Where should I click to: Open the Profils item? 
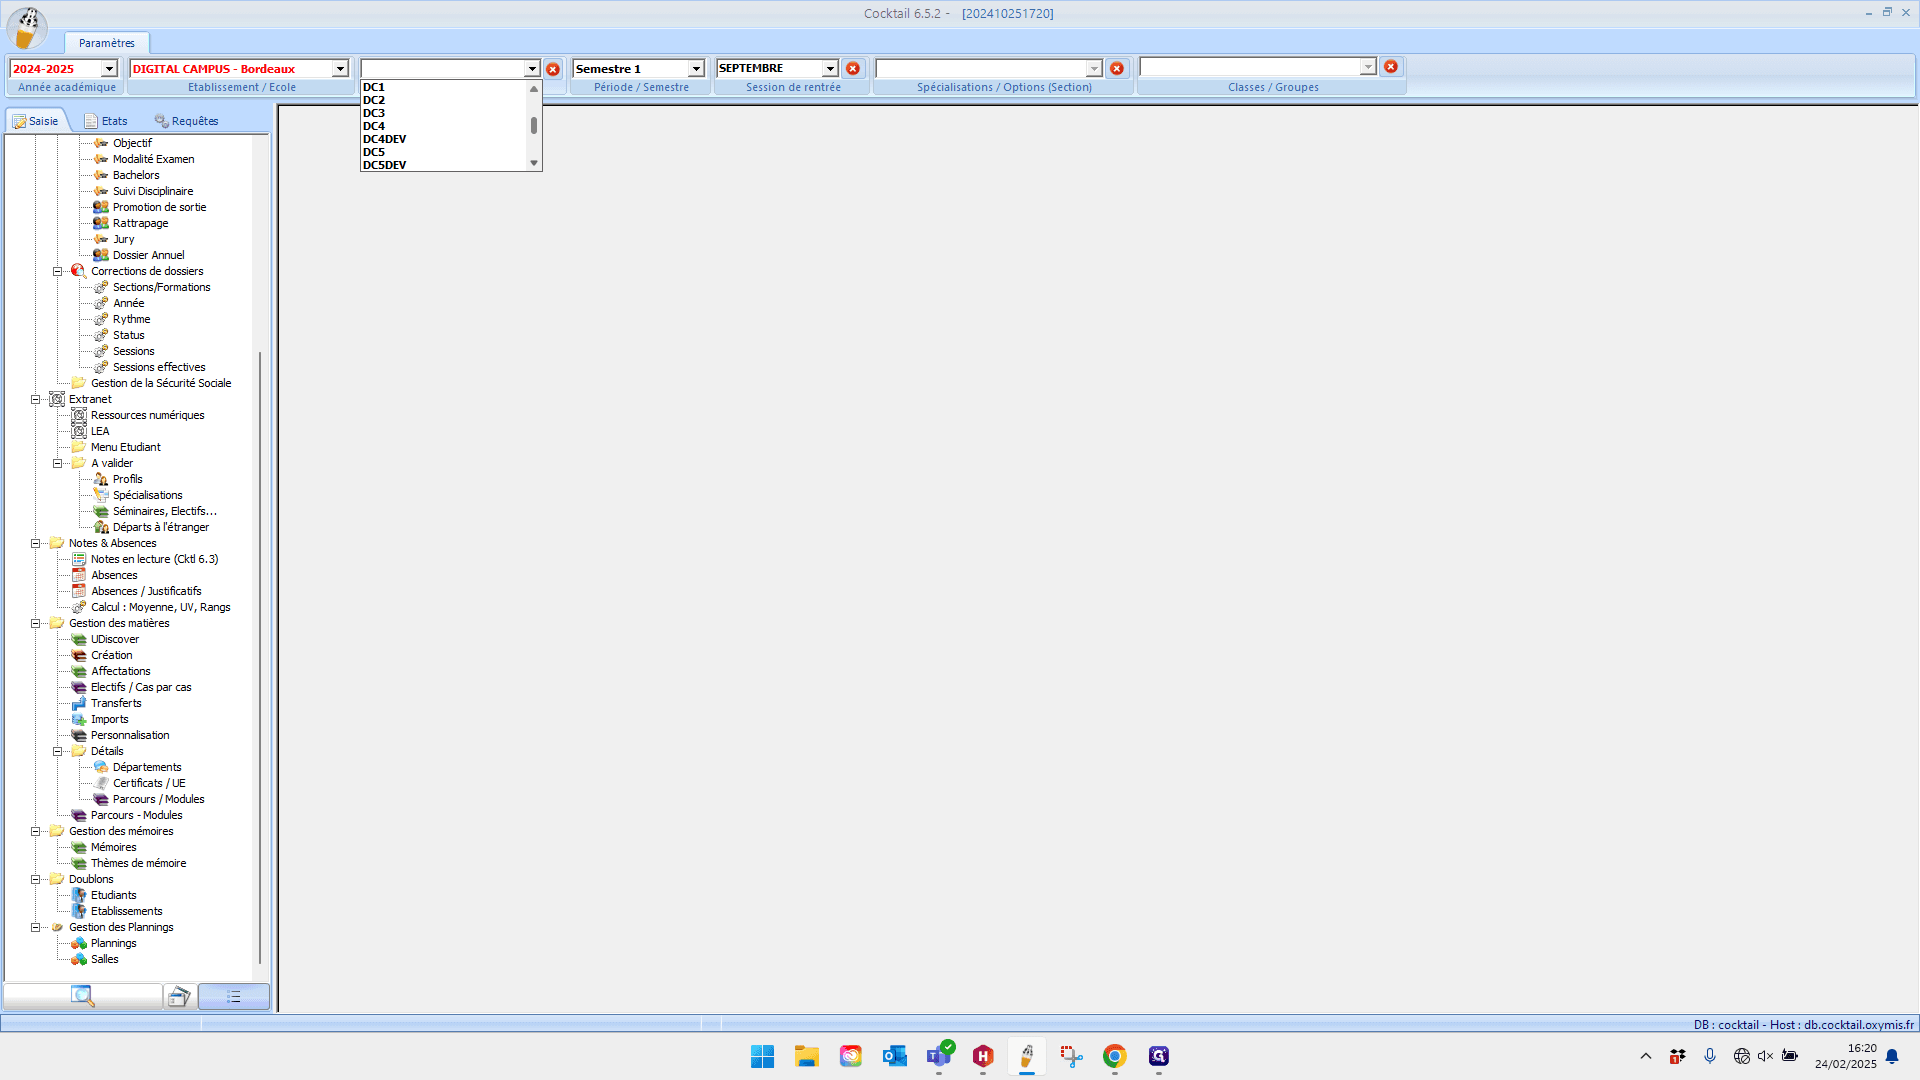(x=127, y=479)
